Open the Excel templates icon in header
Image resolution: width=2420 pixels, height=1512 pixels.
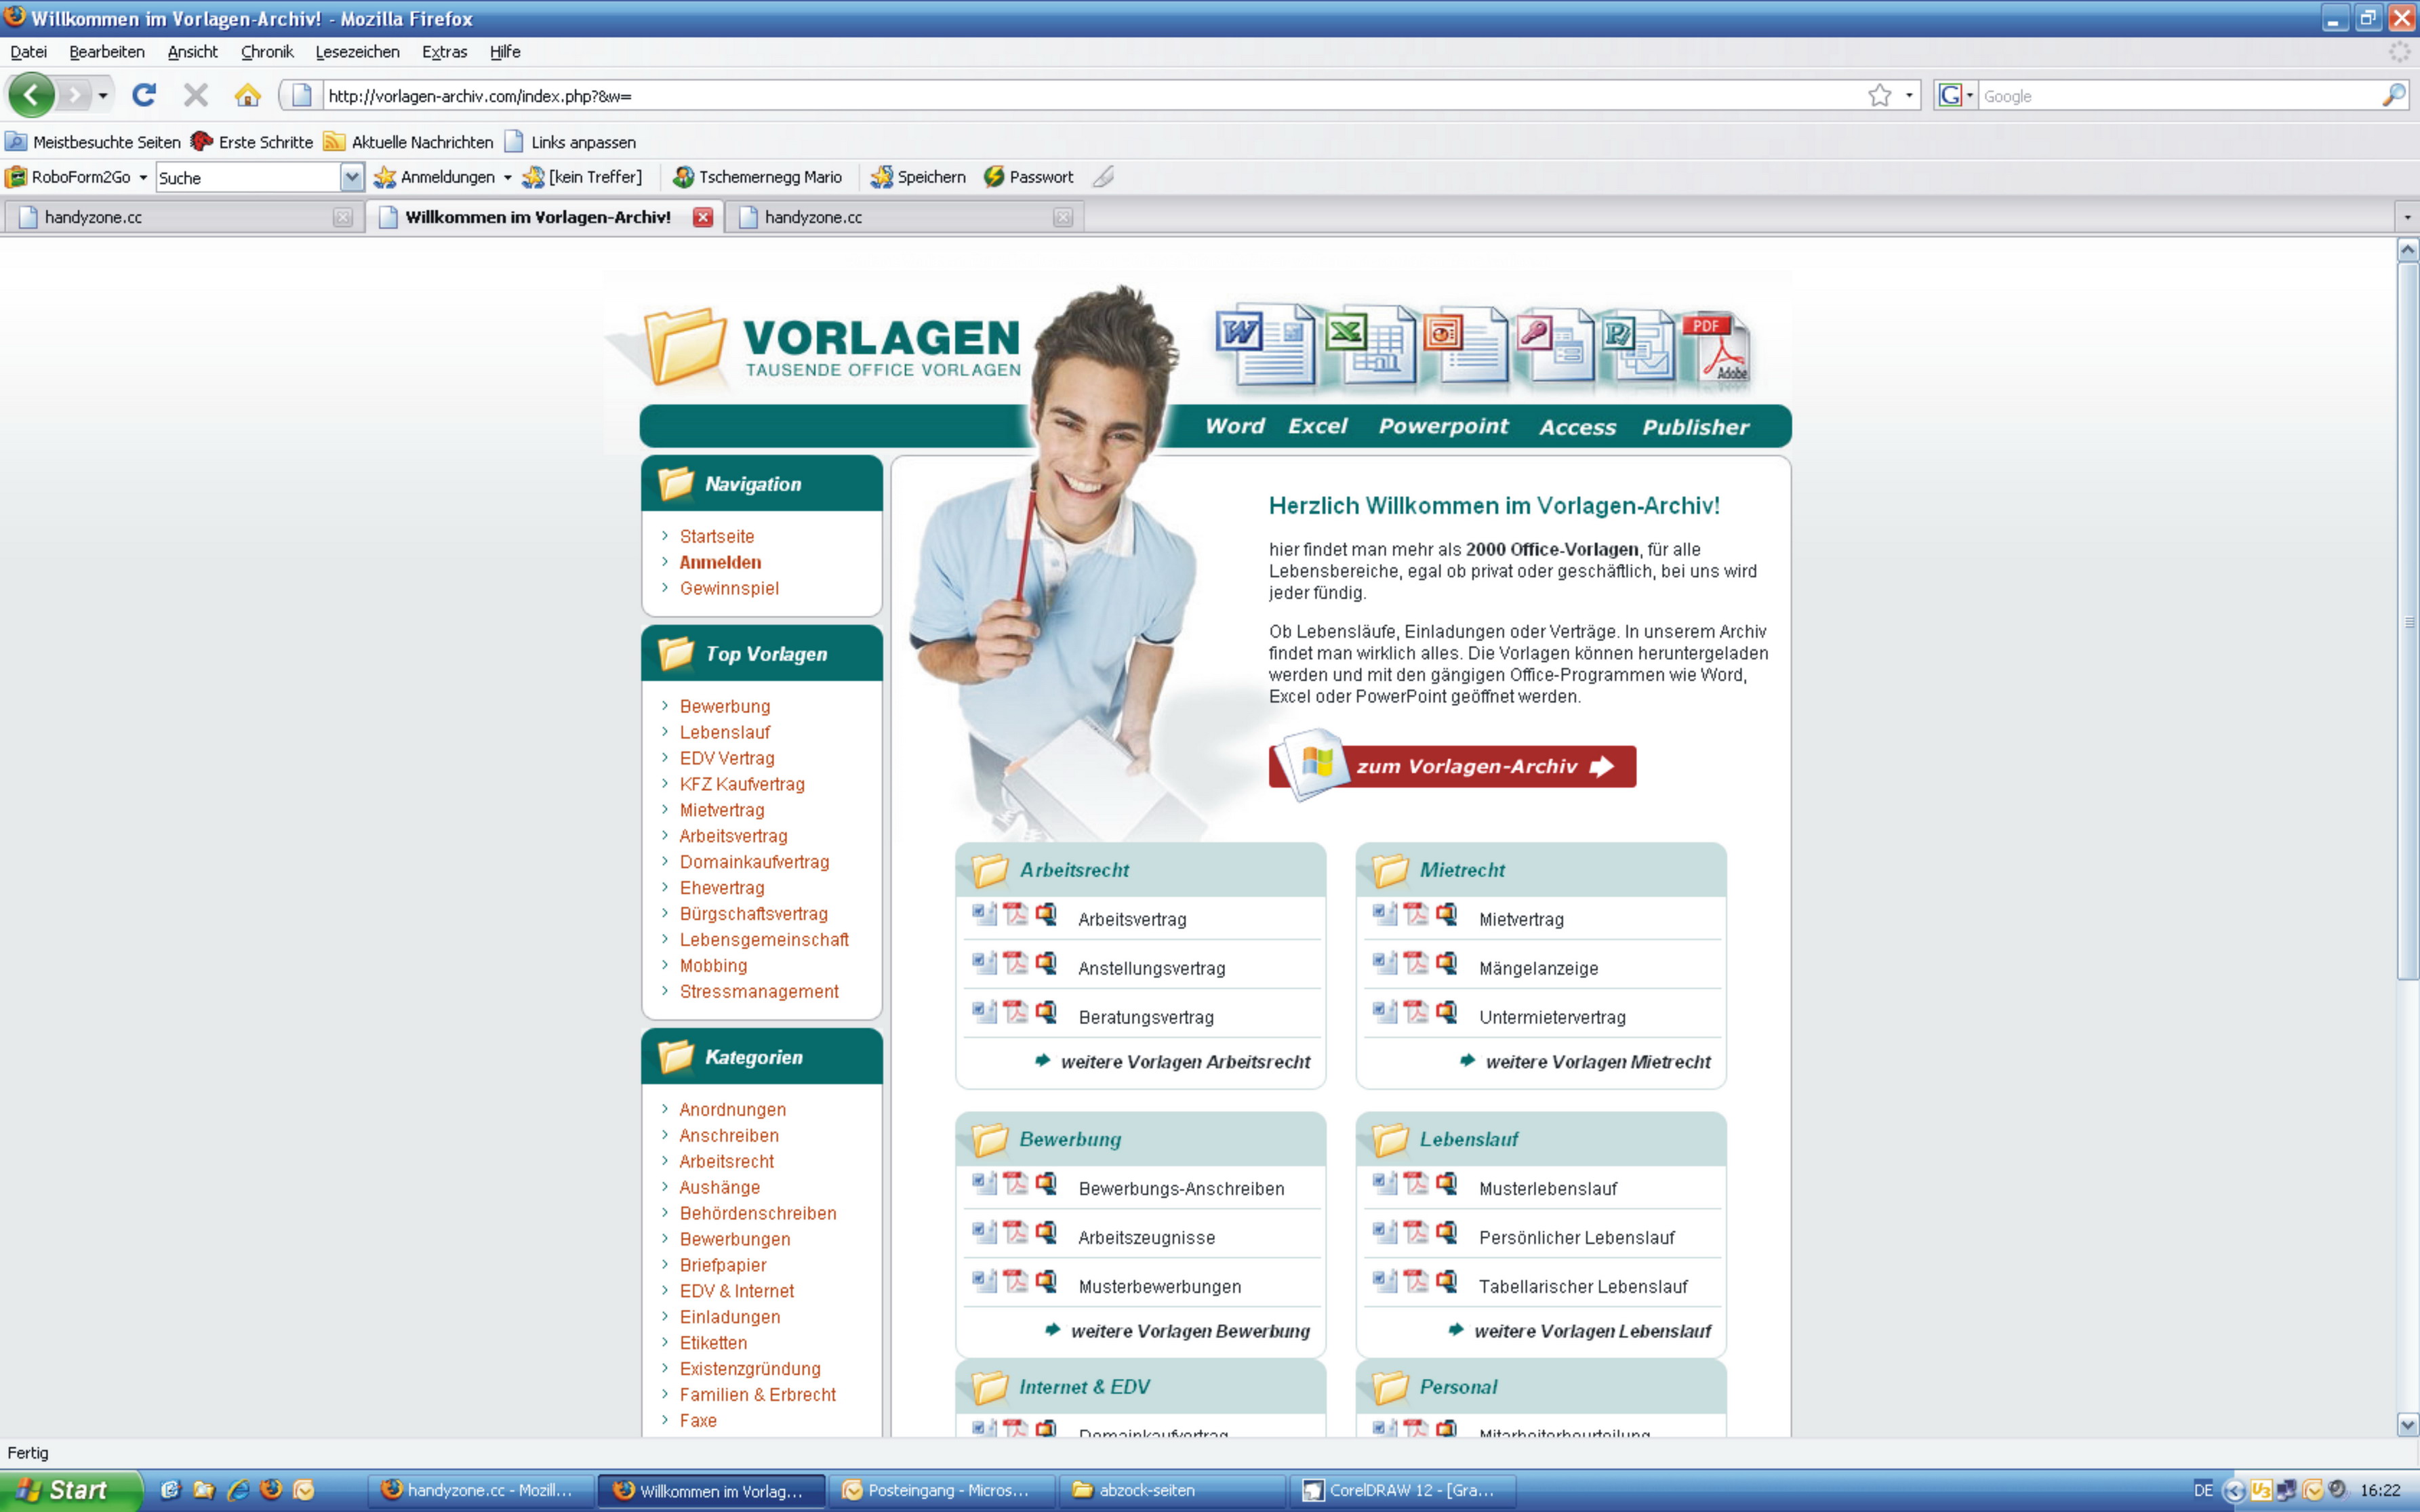(x=1371, y=344)
